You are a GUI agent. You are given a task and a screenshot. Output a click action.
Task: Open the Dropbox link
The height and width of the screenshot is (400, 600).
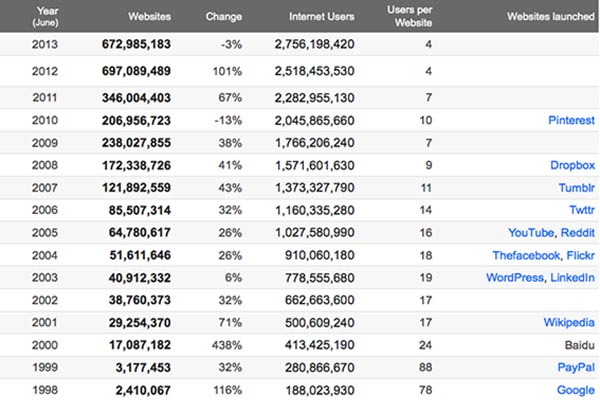(x=572, y=165)
